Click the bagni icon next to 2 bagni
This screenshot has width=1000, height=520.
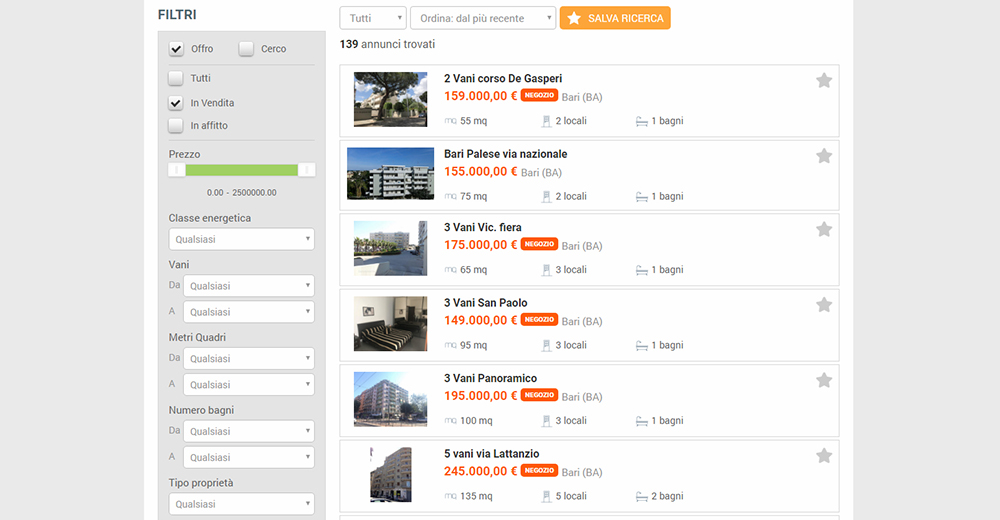[x=642, y=497]
